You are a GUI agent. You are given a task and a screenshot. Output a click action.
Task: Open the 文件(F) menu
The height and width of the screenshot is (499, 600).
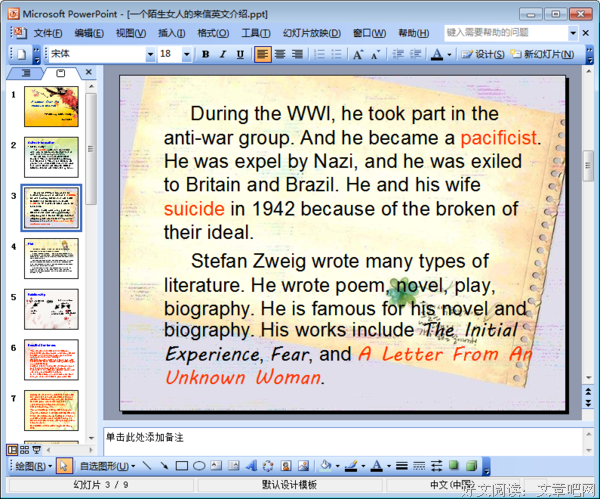click(48, 33)
